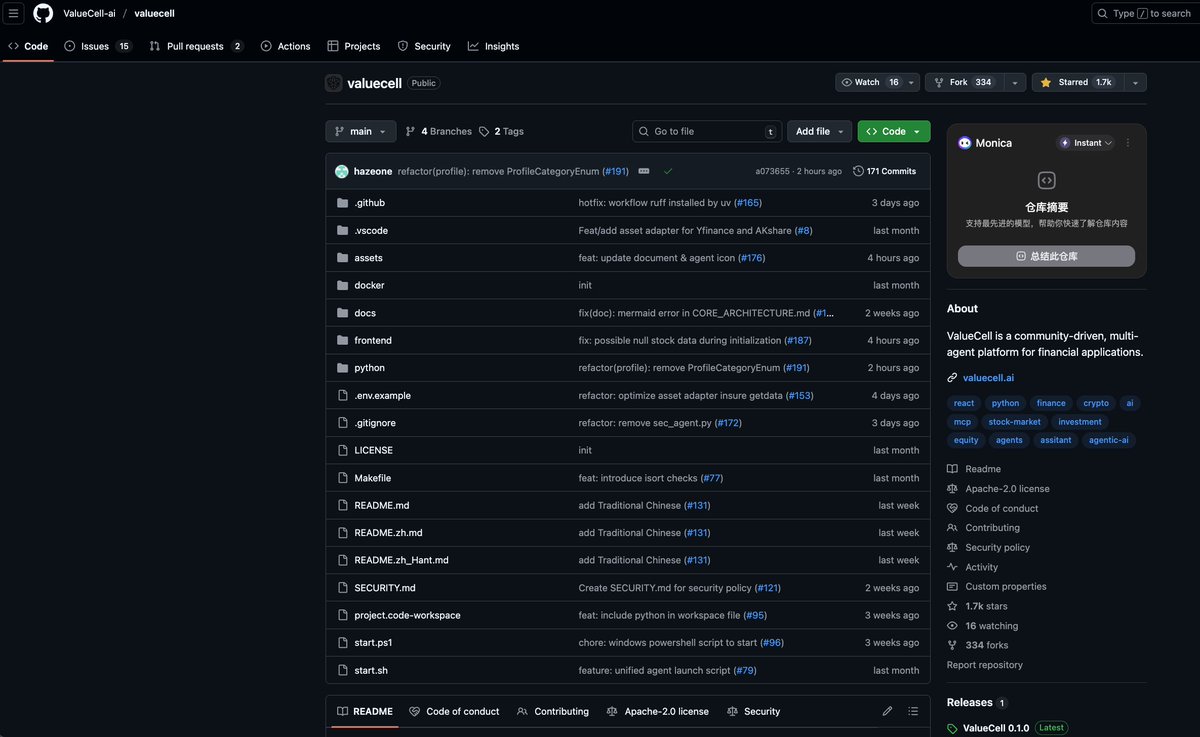
Task: Open hazeone's profile link
Action: [x=373, y=170]
